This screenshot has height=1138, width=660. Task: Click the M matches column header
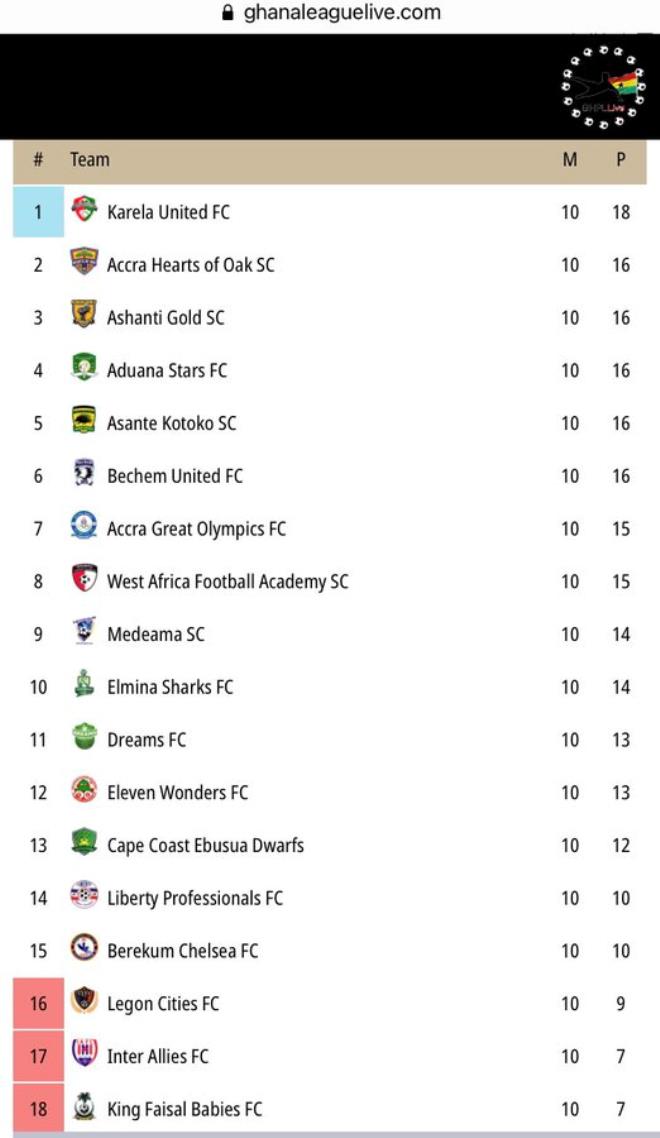coord(570,160)
